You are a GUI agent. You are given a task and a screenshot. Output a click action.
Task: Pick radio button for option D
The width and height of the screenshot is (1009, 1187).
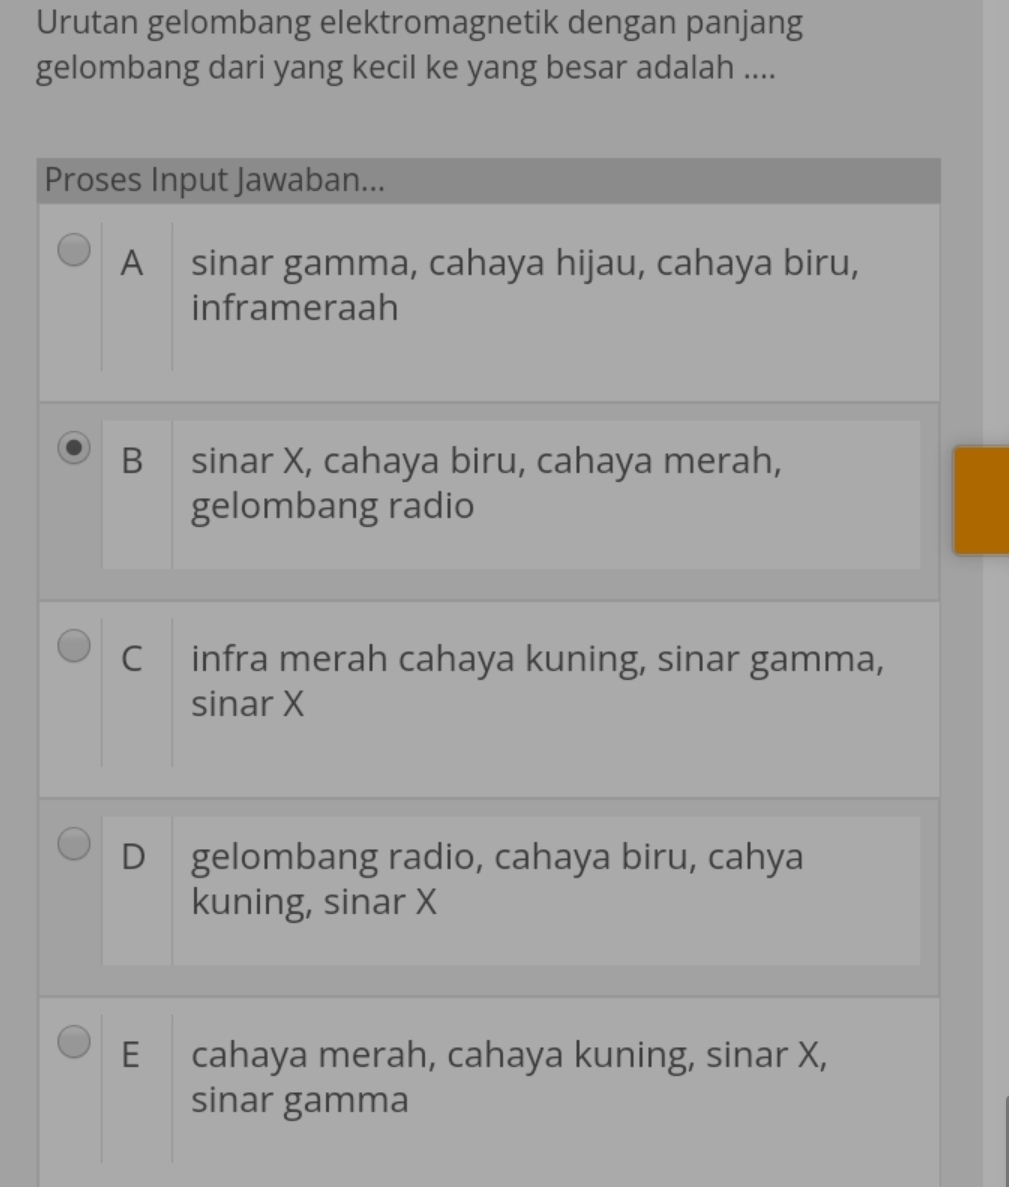pos(74,843)
